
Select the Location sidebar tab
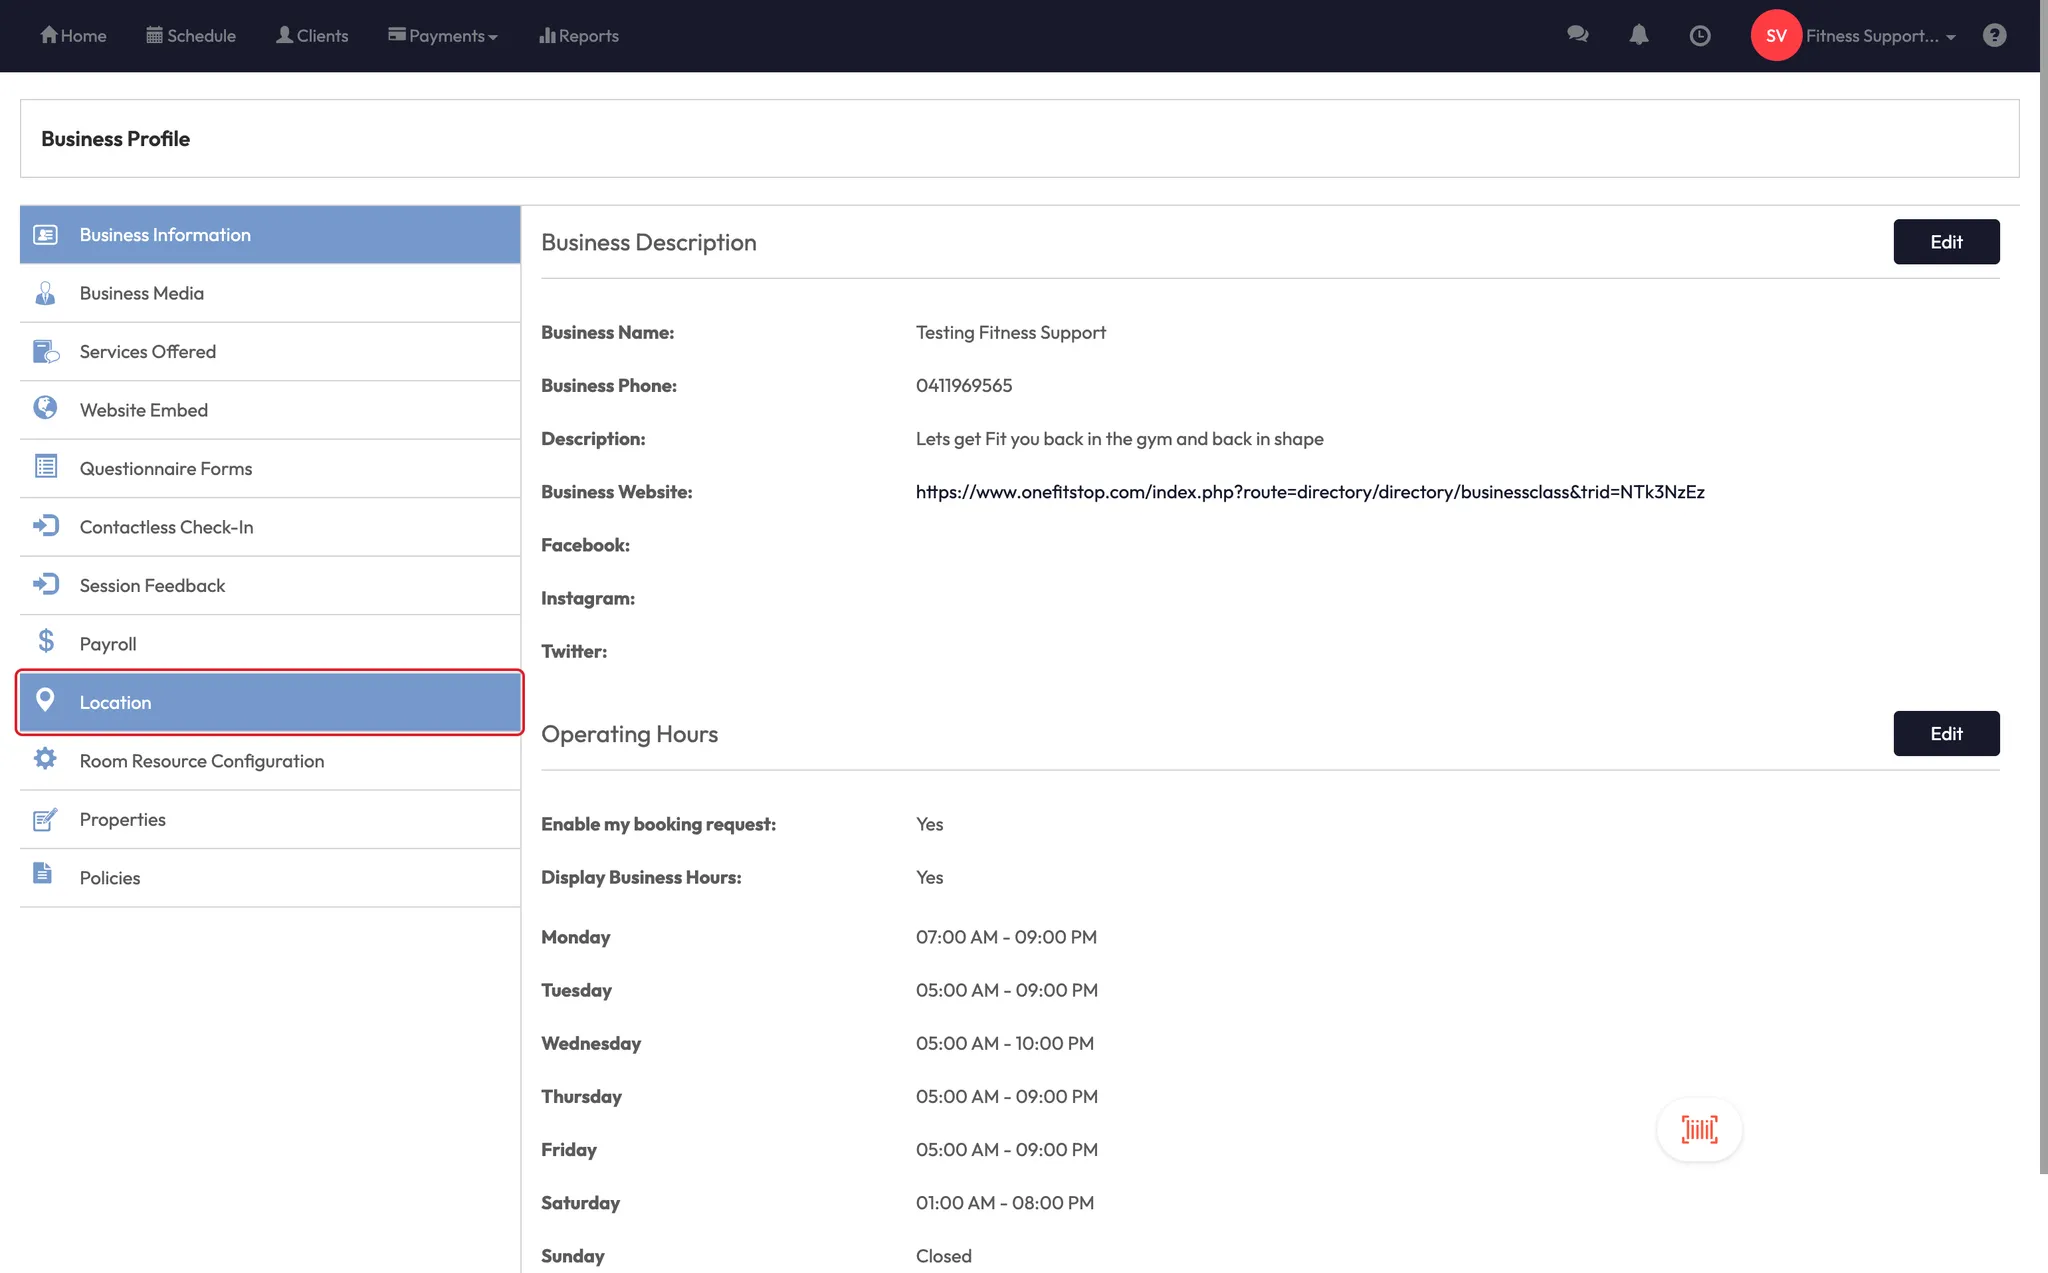(270, 702)
